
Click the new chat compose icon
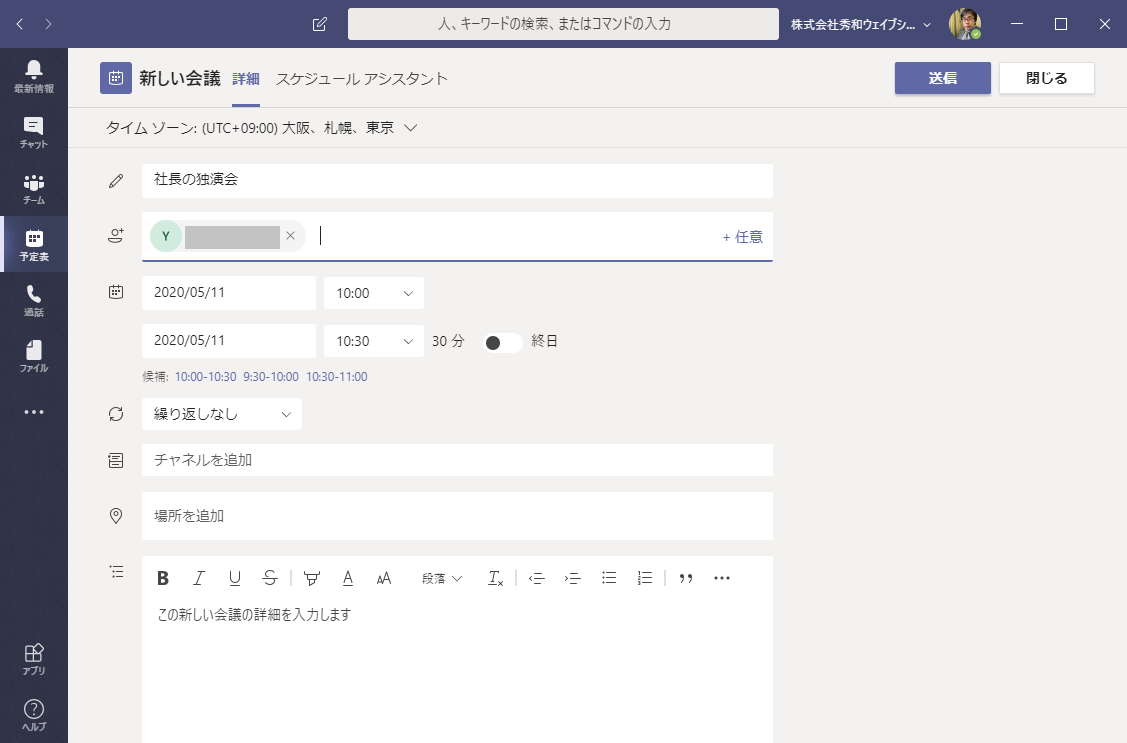pos(320,24)
